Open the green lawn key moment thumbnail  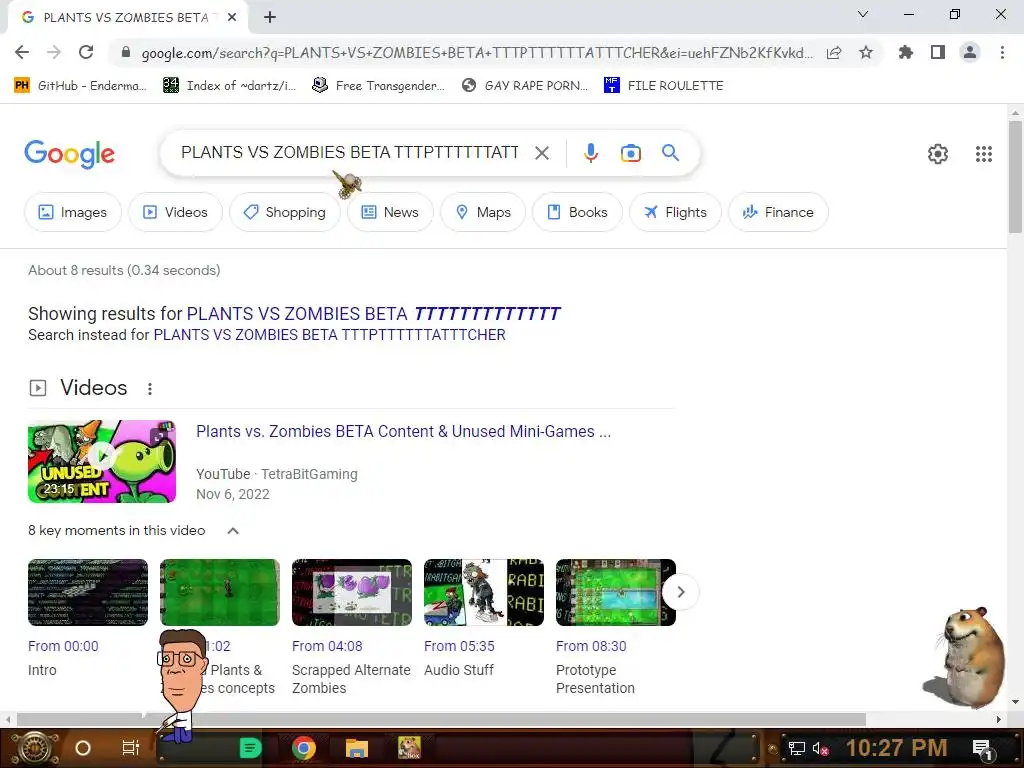[219, 592]
